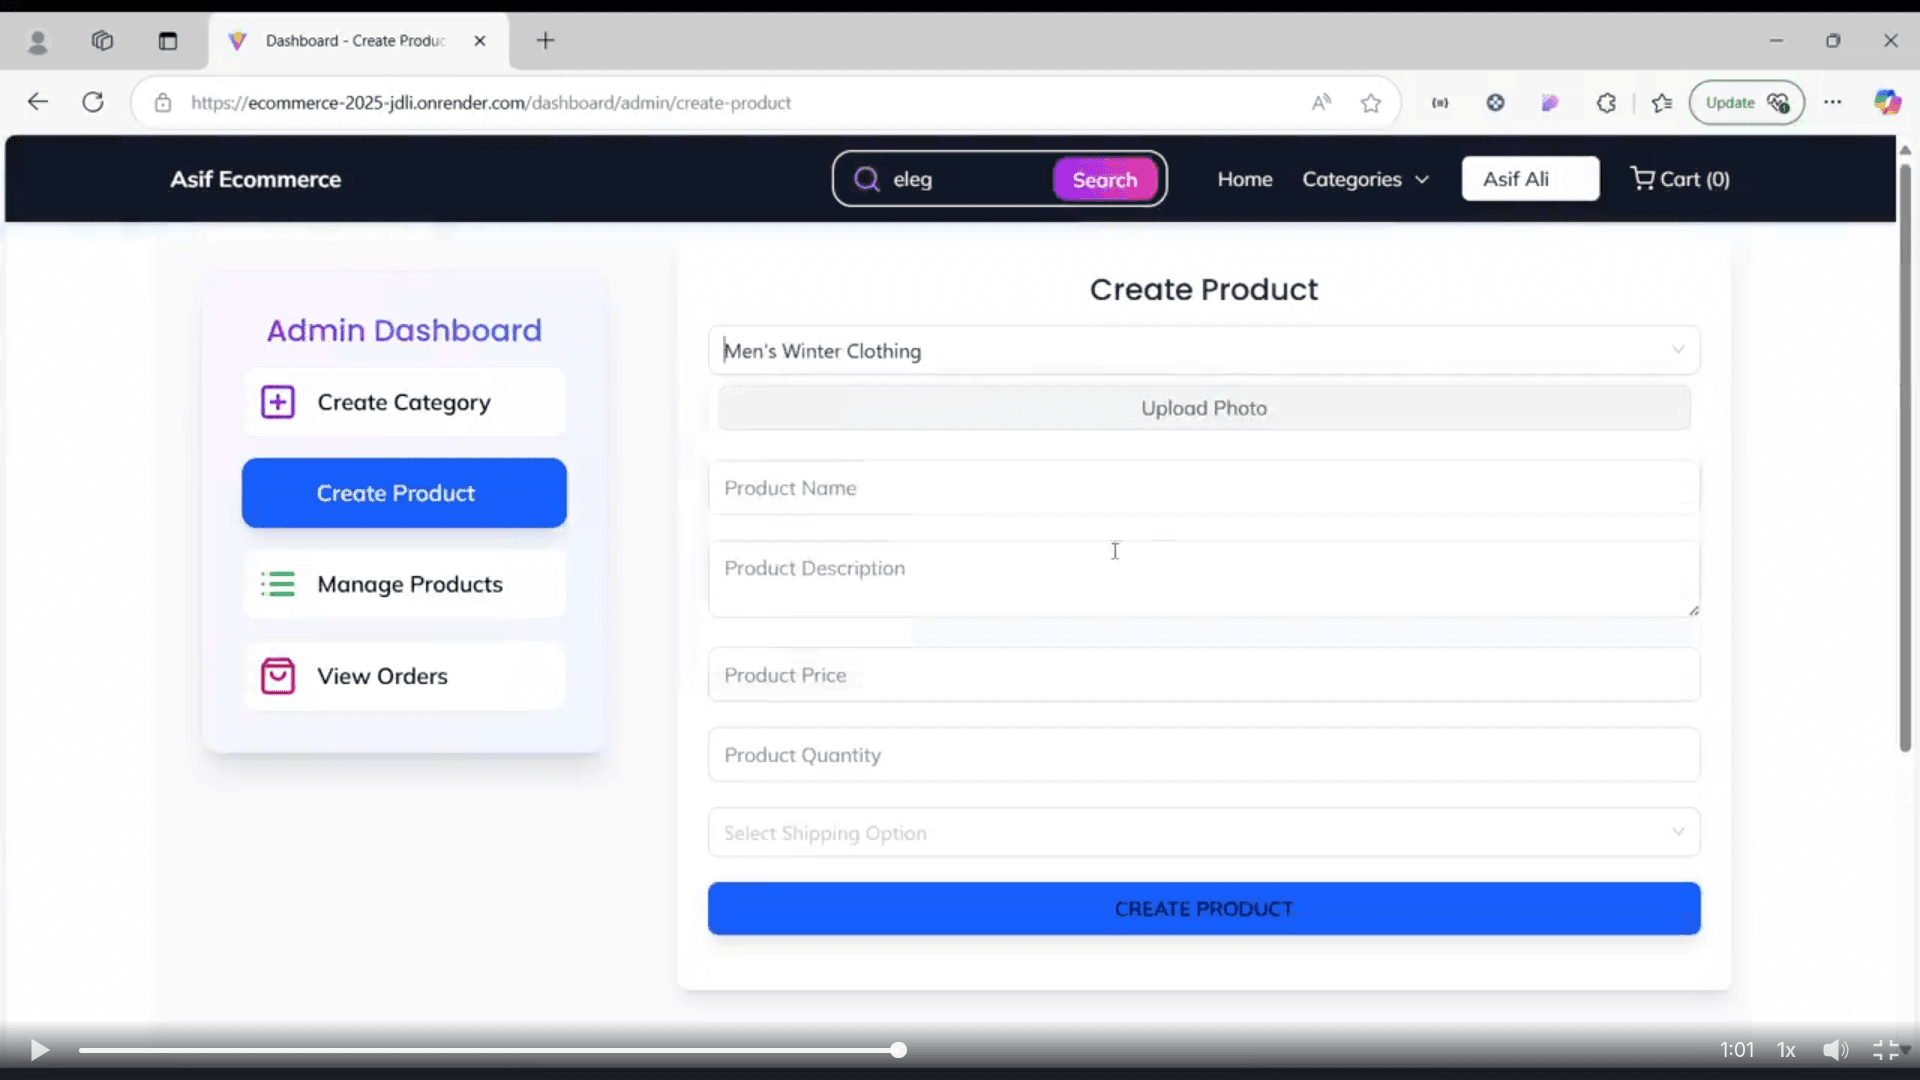The height and width of the screenshot is (1080, 1920).
Task: Open the extensions puzzle icon
Action: pos(1606,103)
